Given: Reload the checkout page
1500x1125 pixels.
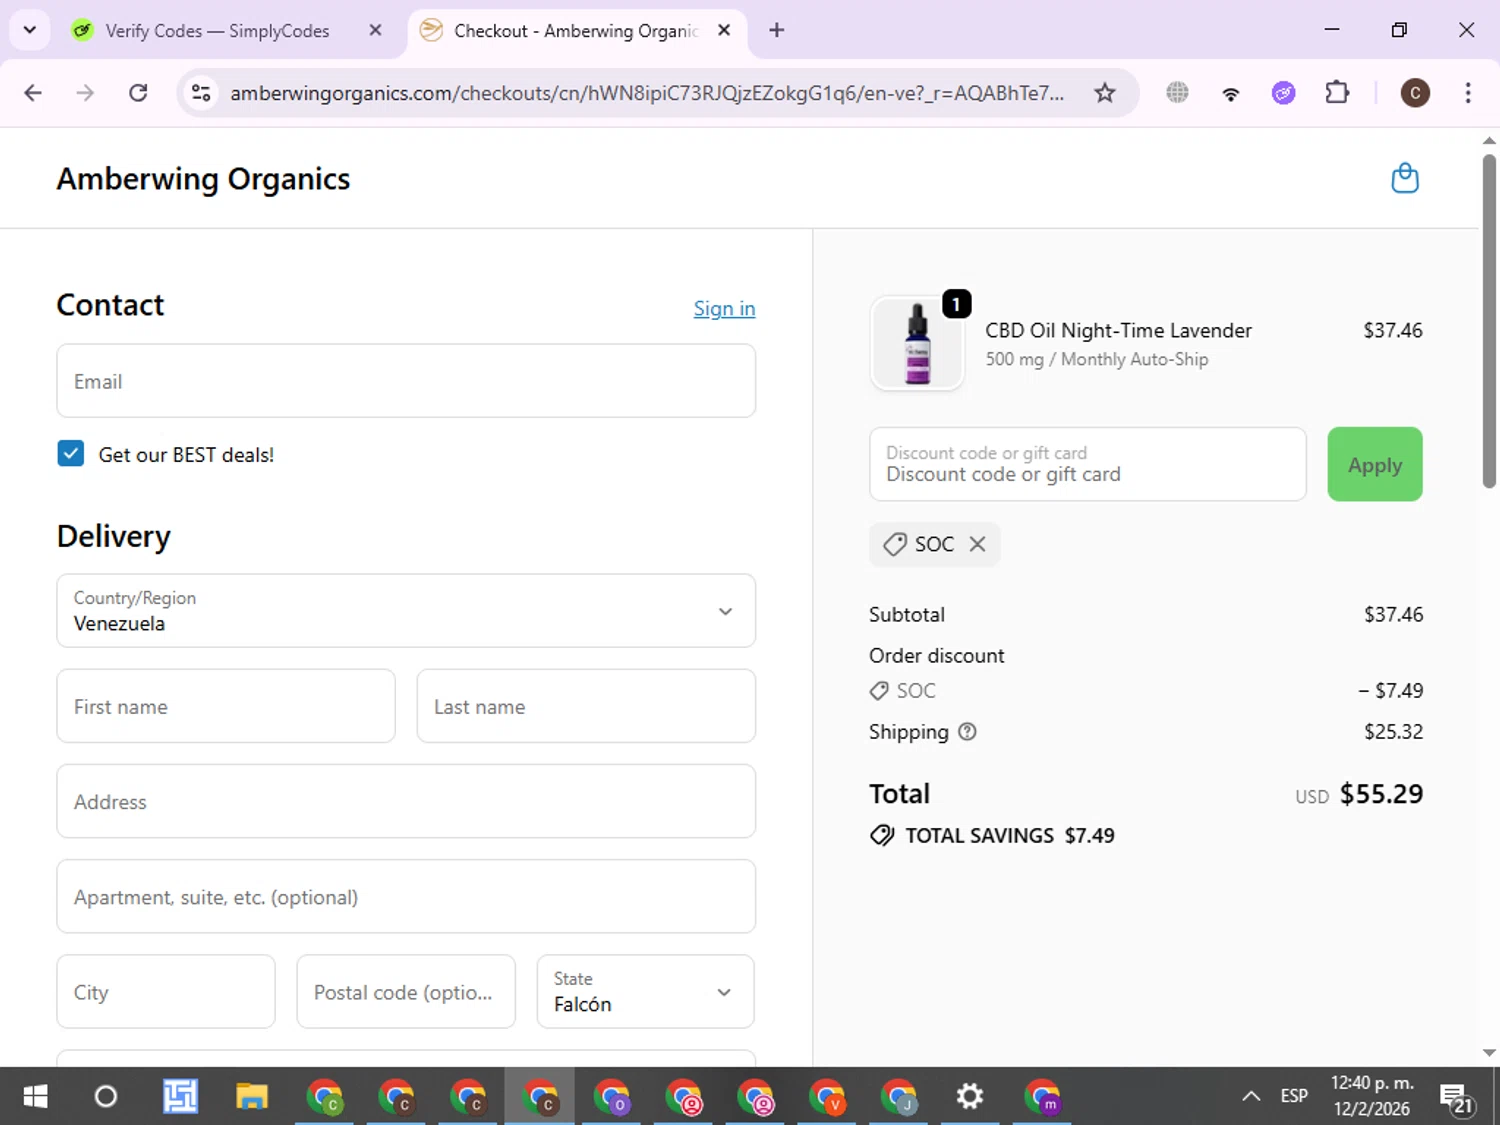Looking at the screenshot, I should (x=138, y=93).
